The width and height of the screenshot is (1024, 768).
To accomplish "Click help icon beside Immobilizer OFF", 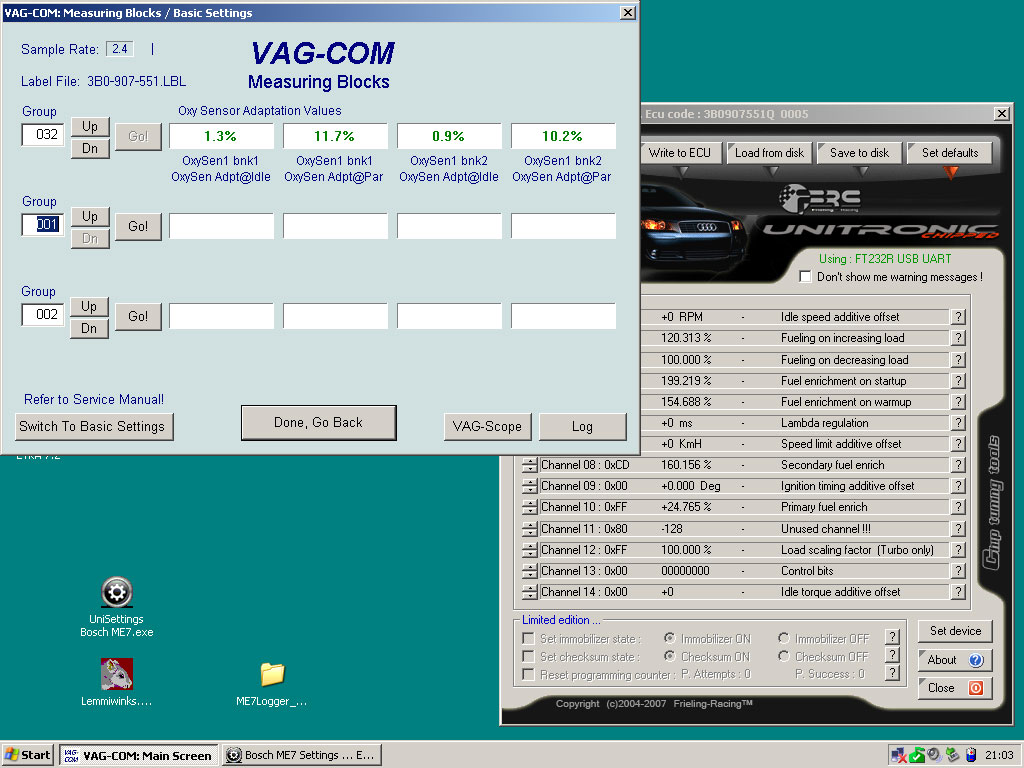I will [893, 638].
